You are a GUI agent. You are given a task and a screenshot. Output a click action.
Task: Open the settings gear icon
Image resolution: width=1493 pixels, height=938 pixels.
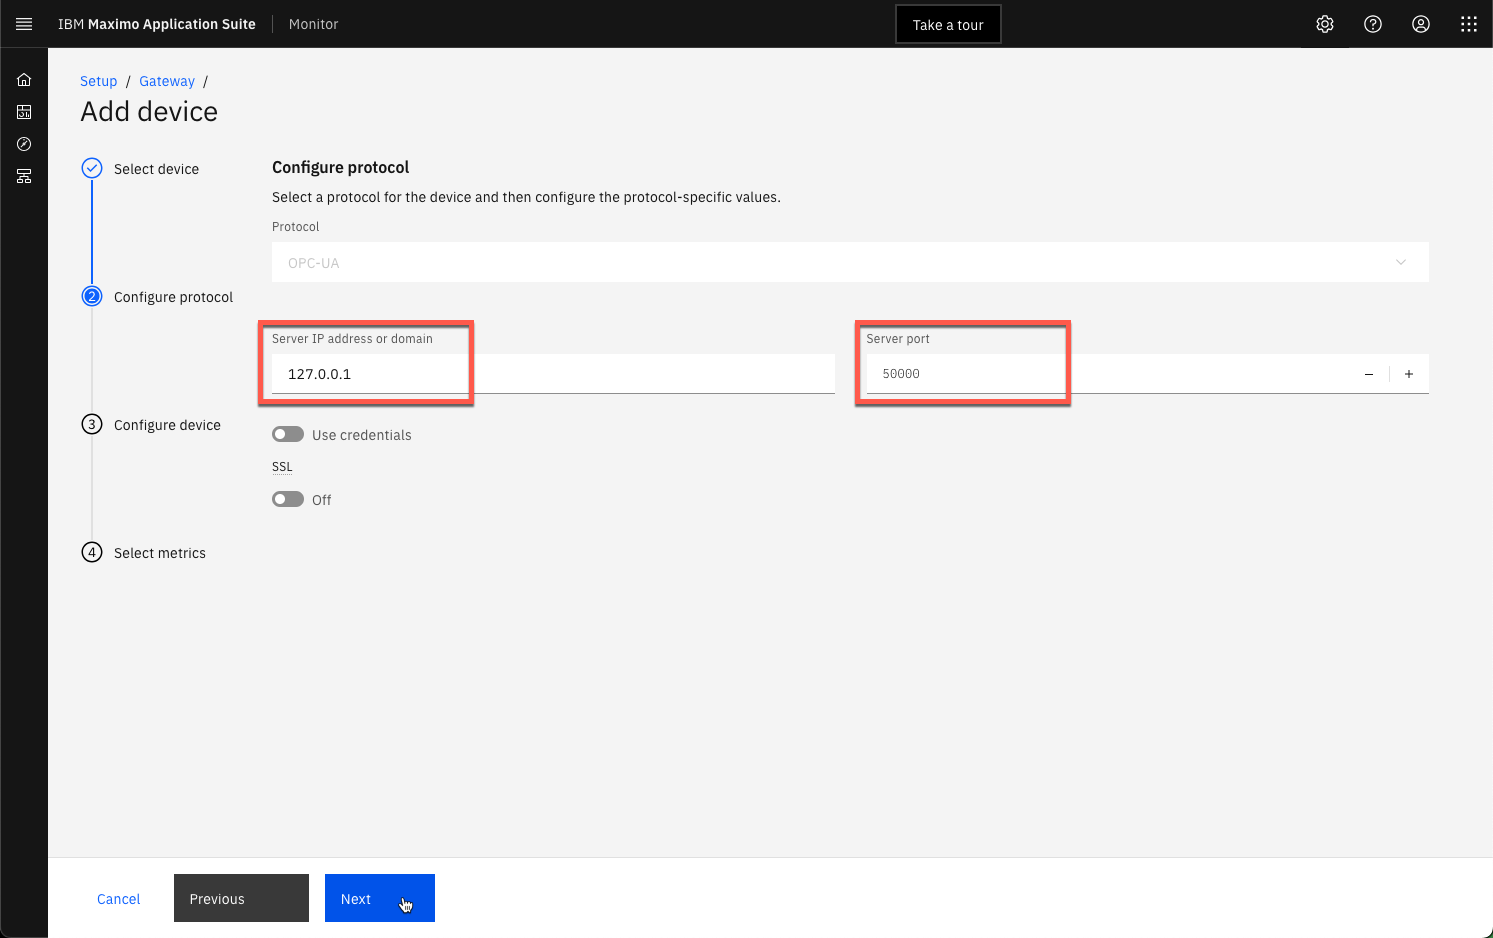click(x=1325, y=24)
